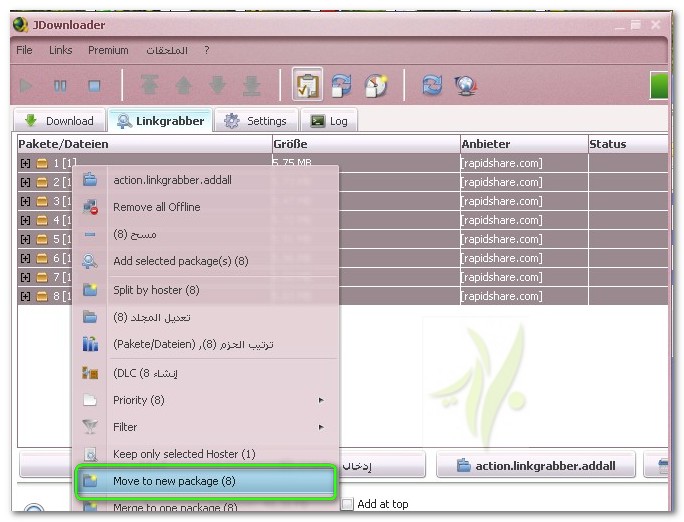Viewport: 684px width, 522px height.
Task: Click the Split by hoster icon
Action: click(x=90, y=290)
